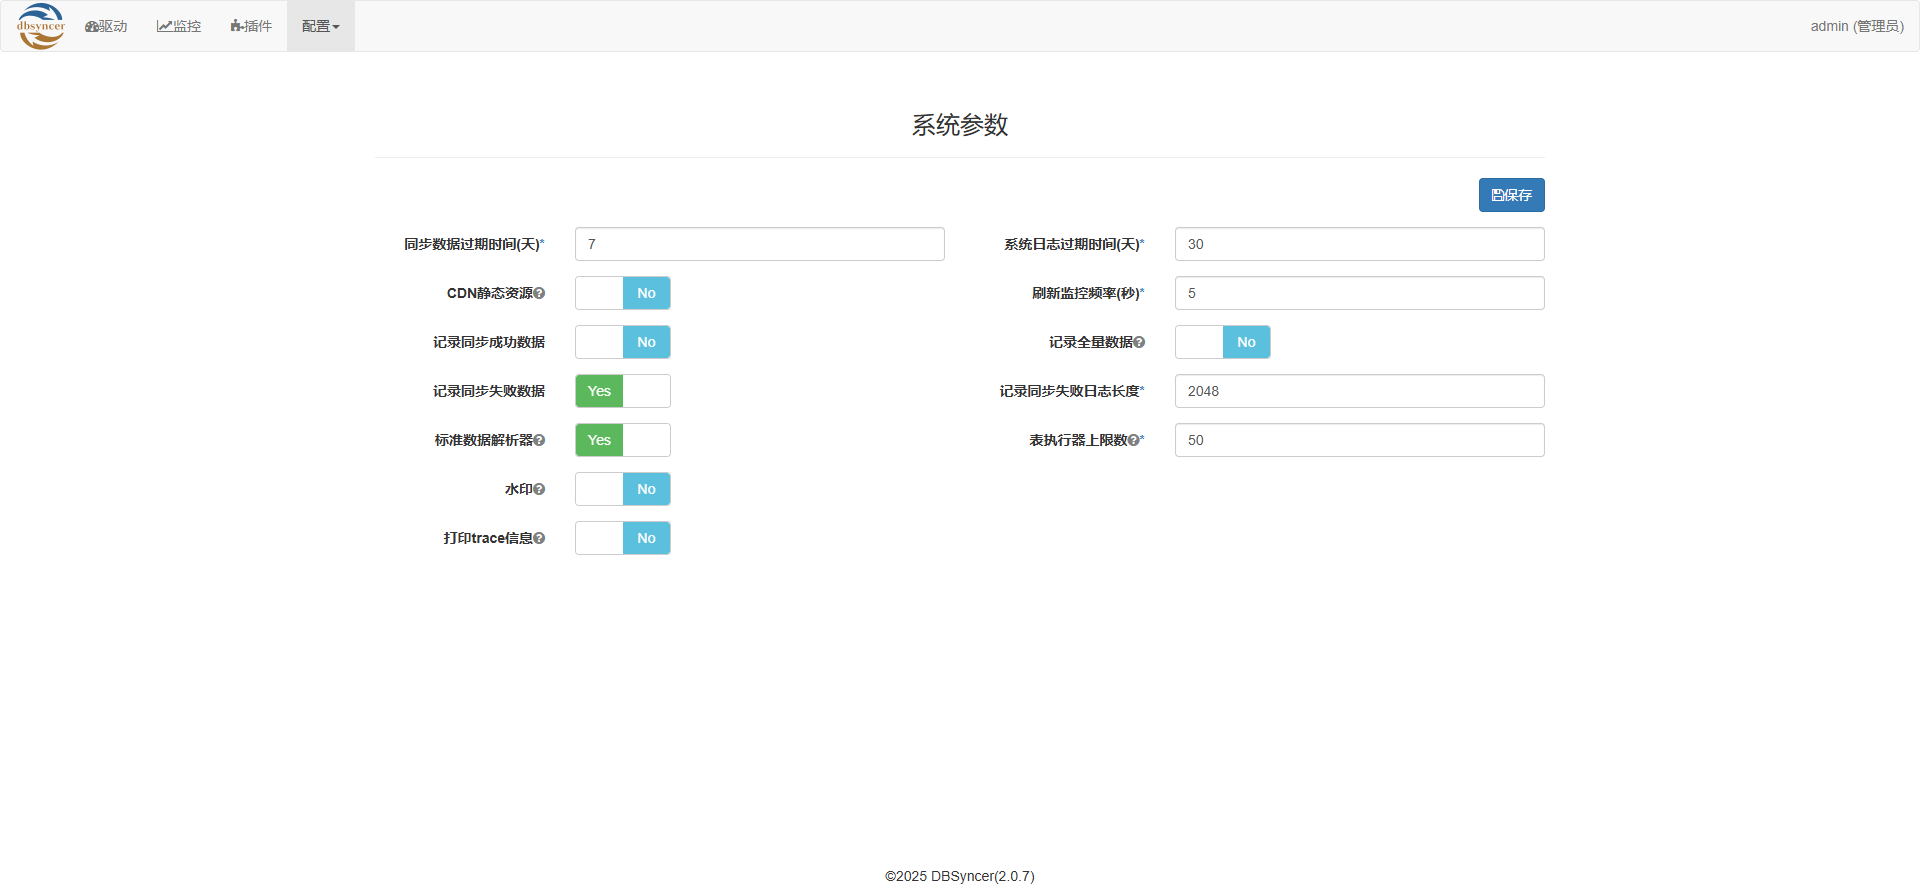Enable the 打印trace信息 switch

622,538
